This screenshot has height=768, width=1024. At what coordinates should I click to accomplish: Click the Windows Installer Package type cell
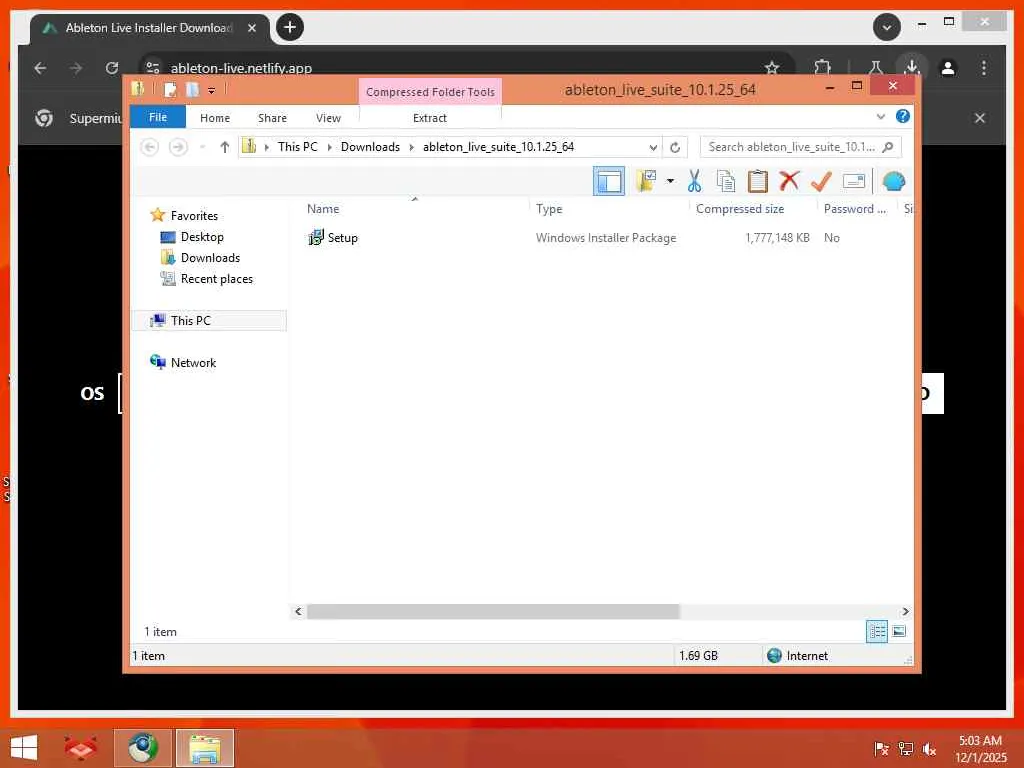[x=606, y=238]
